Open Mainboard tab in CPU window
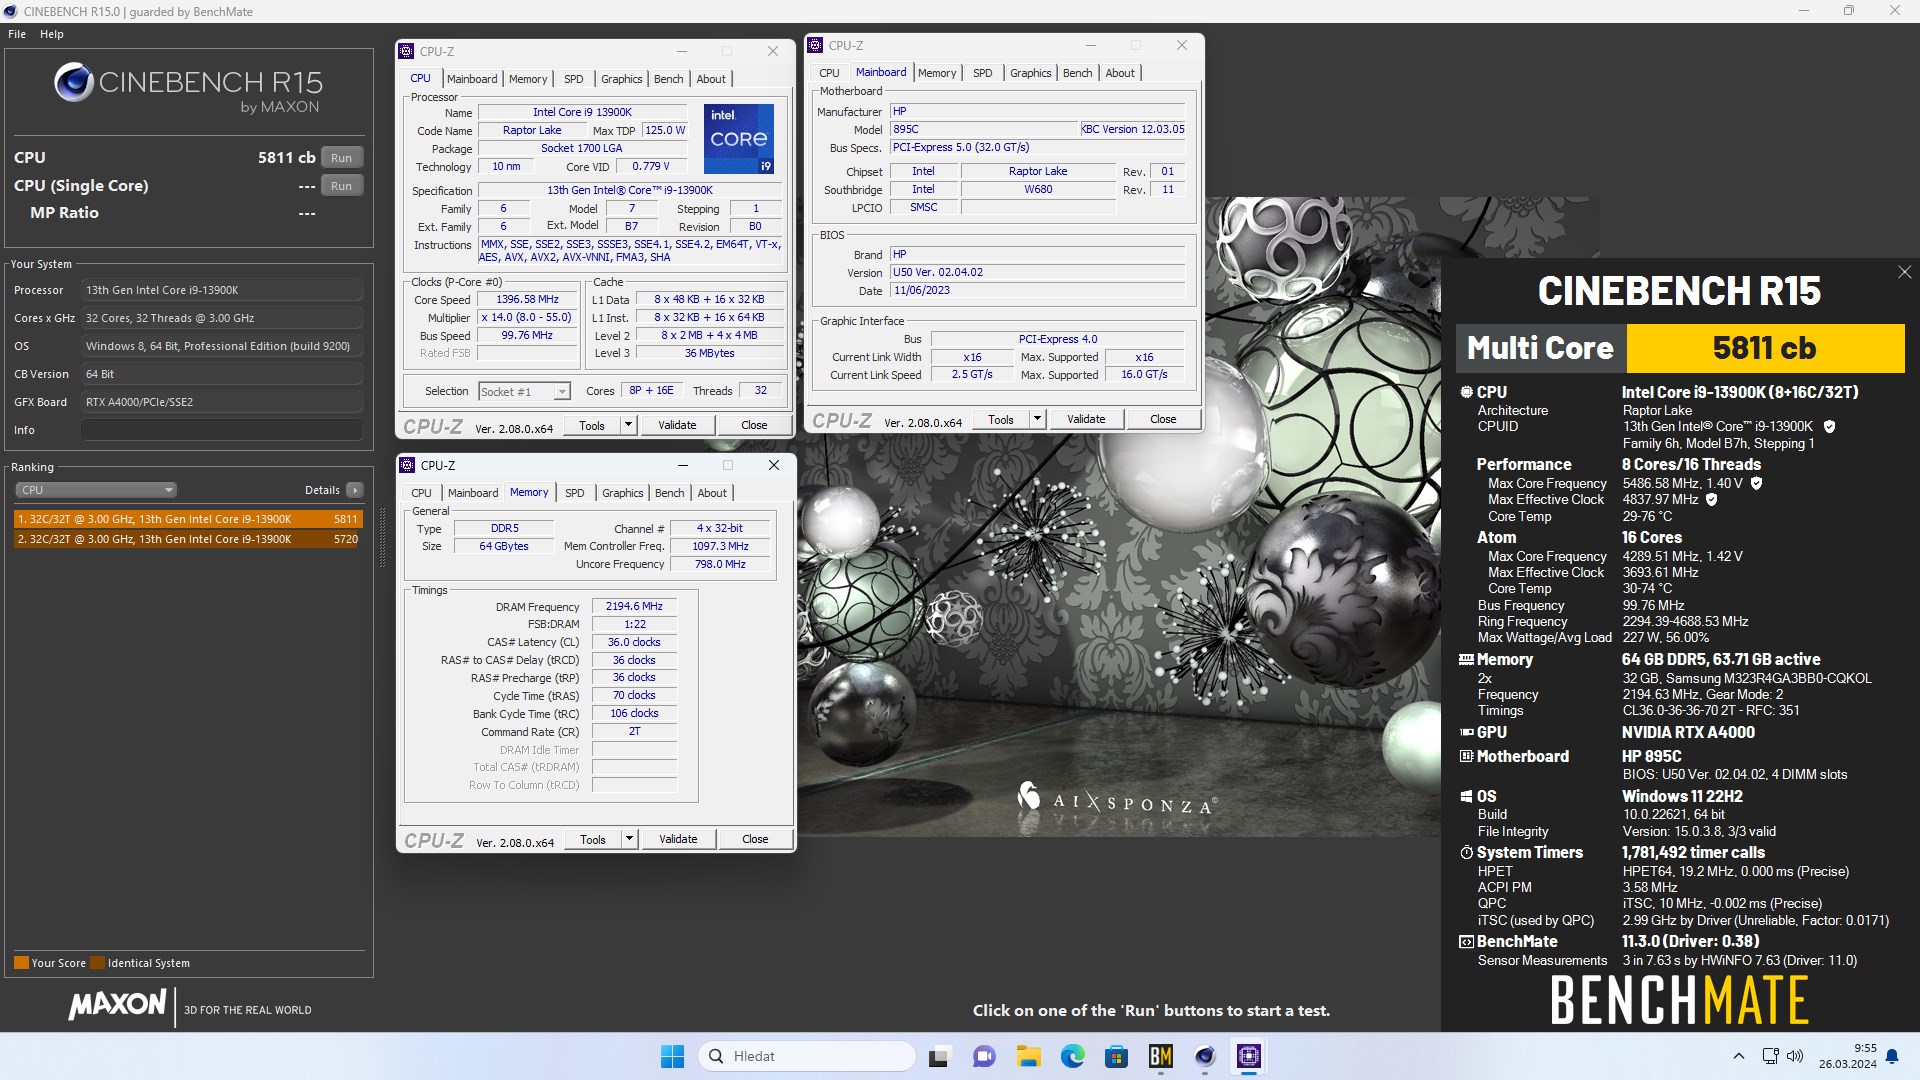Viewport: 1920px width, 1080px height. [x=472, y=79]
